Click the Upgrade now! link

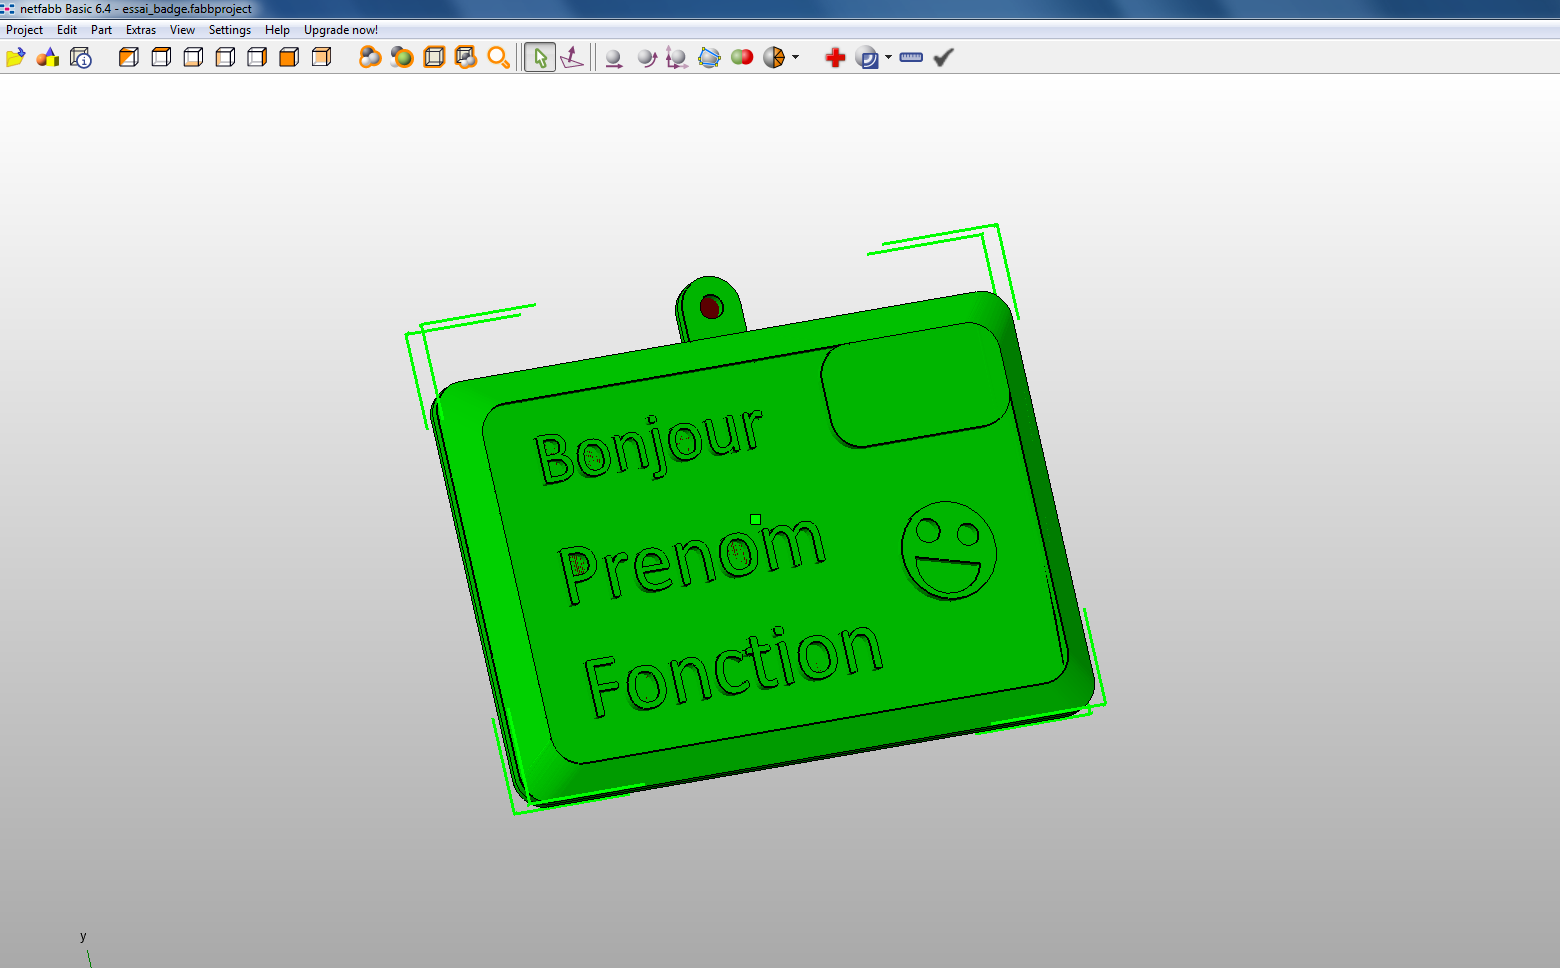340,30
